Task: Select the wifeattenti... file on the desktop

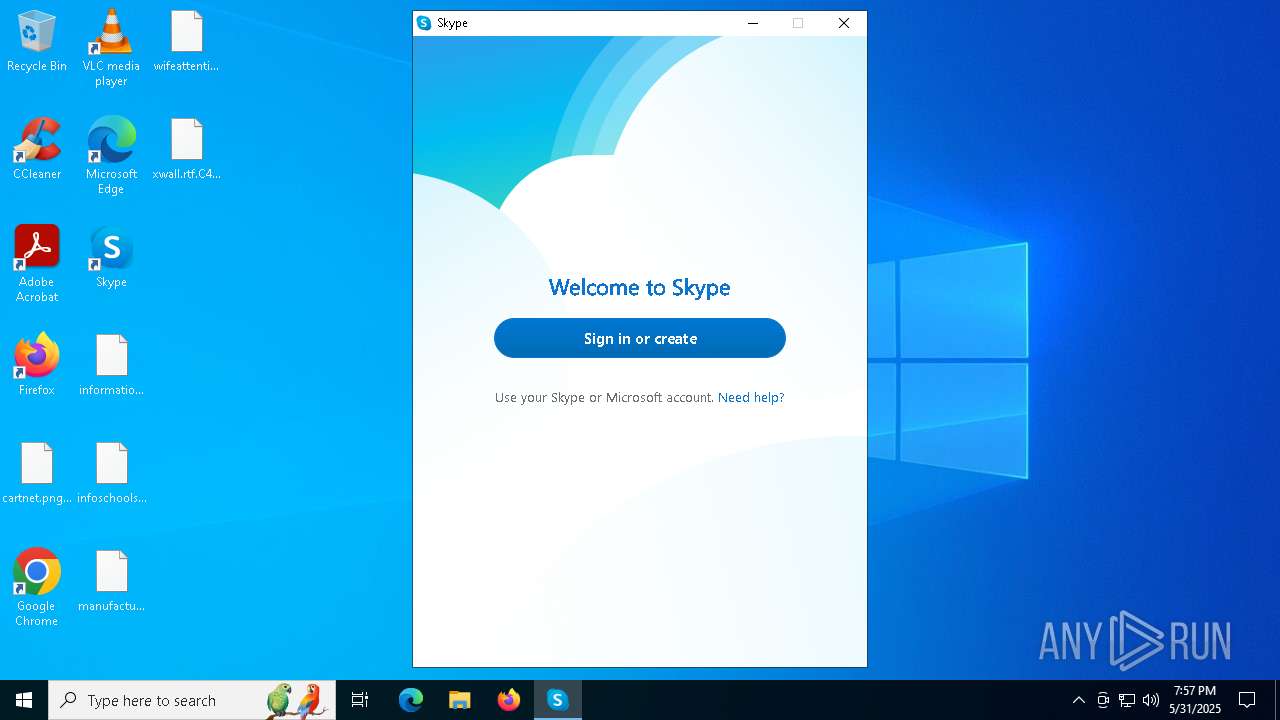Action: 186,42
